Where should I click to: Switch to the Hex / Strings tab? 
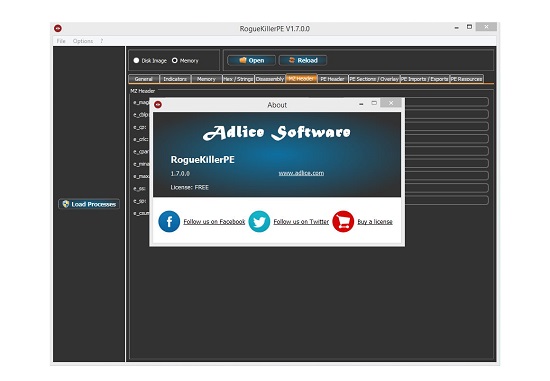click(238, 79)
